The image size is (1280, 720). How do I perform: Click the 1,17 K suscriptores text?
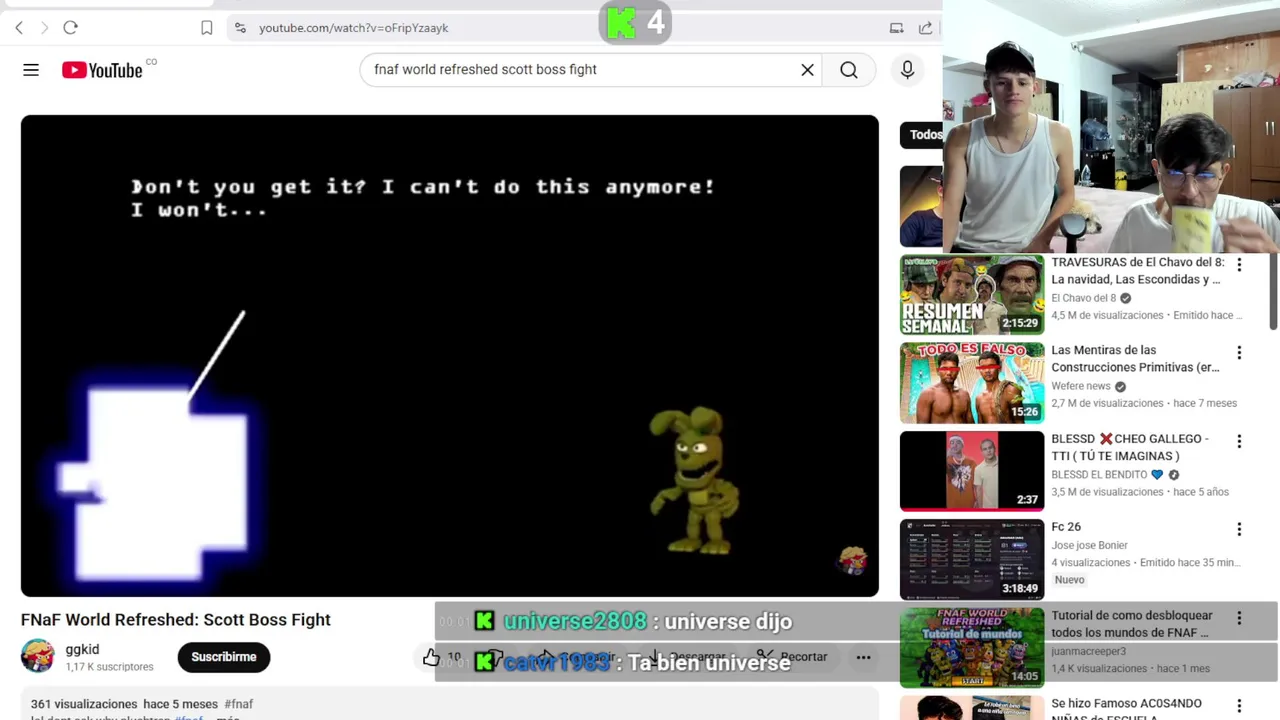[x=110, y=667]
